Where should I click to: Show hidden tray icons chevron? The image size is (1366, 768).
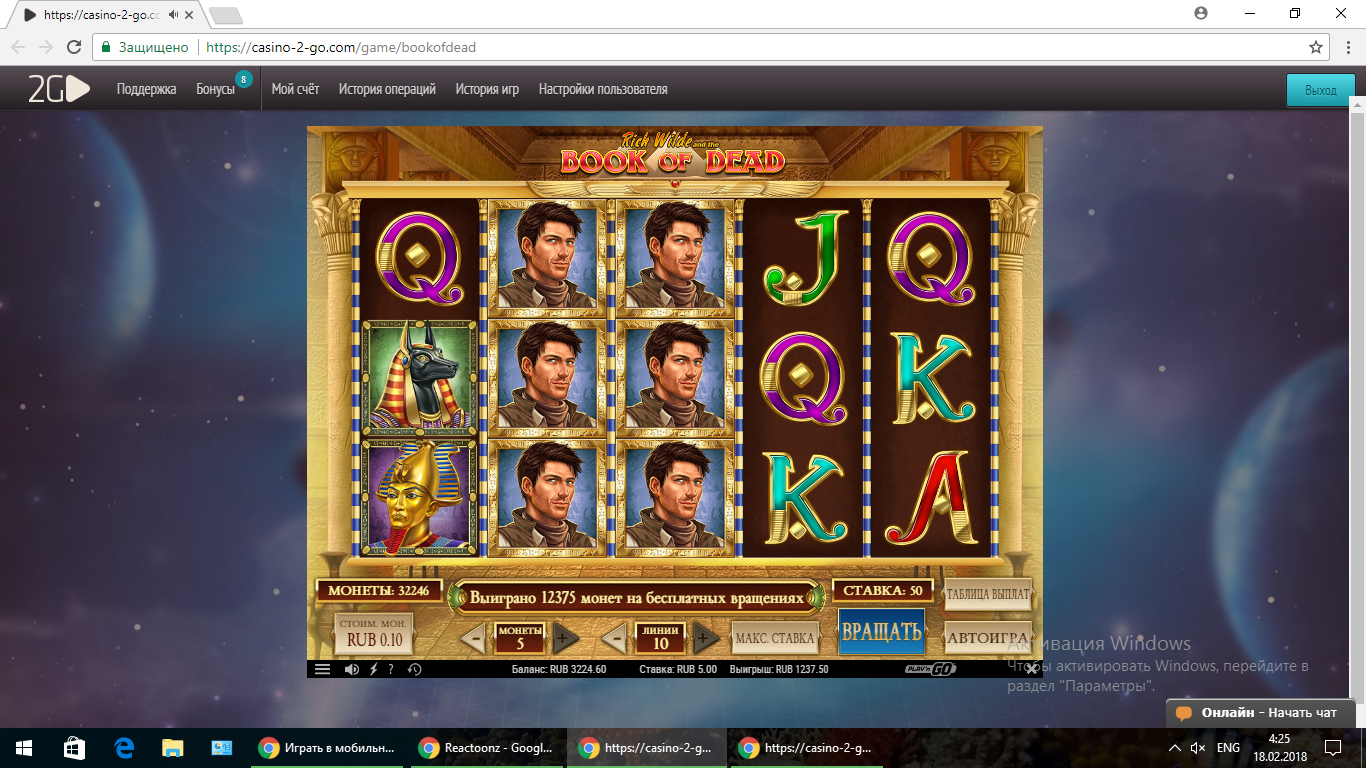point(1175,748)
